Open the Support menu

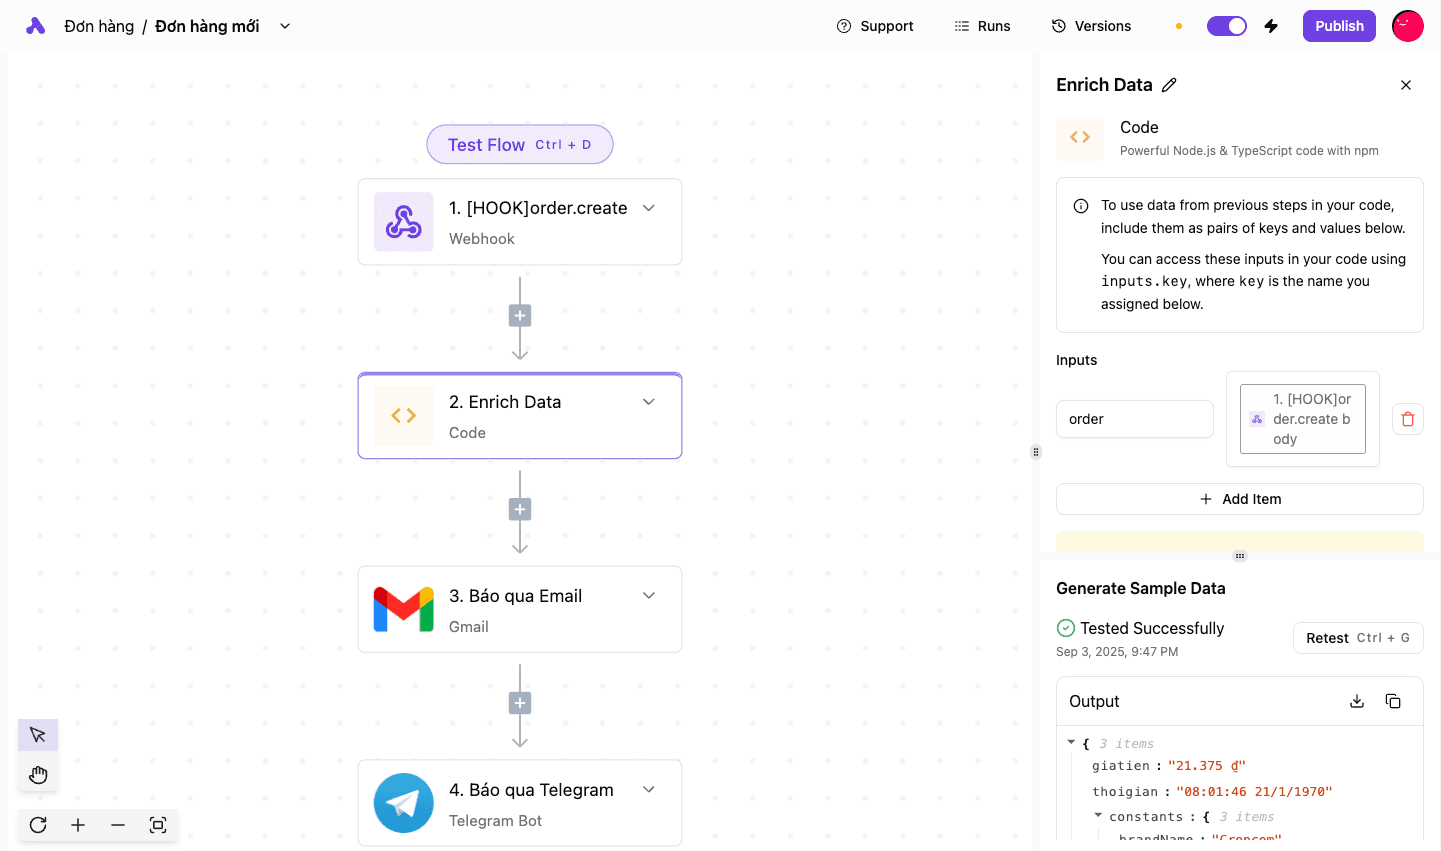tap(875, 25)
